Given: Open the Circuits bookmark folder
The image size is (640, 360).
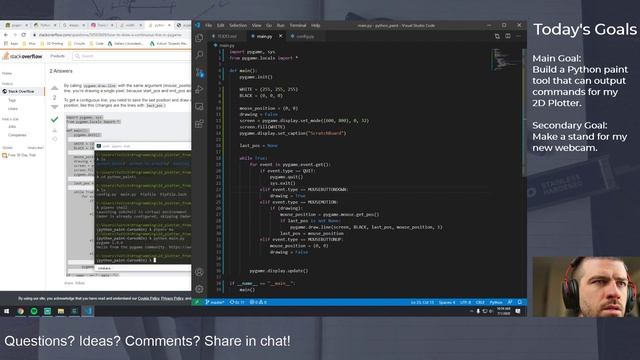Looking at the screenshot, I should [x=76, y=43].
